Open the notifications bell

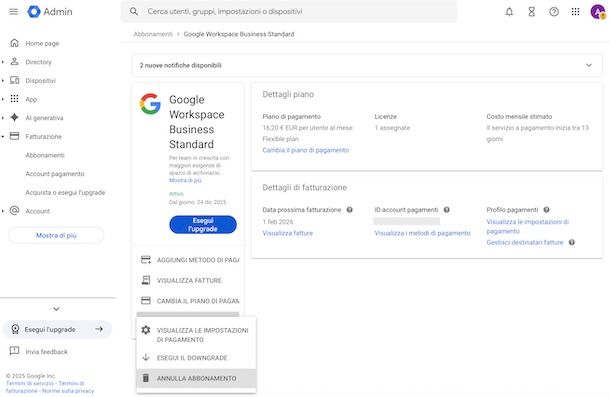pos(509,12)
